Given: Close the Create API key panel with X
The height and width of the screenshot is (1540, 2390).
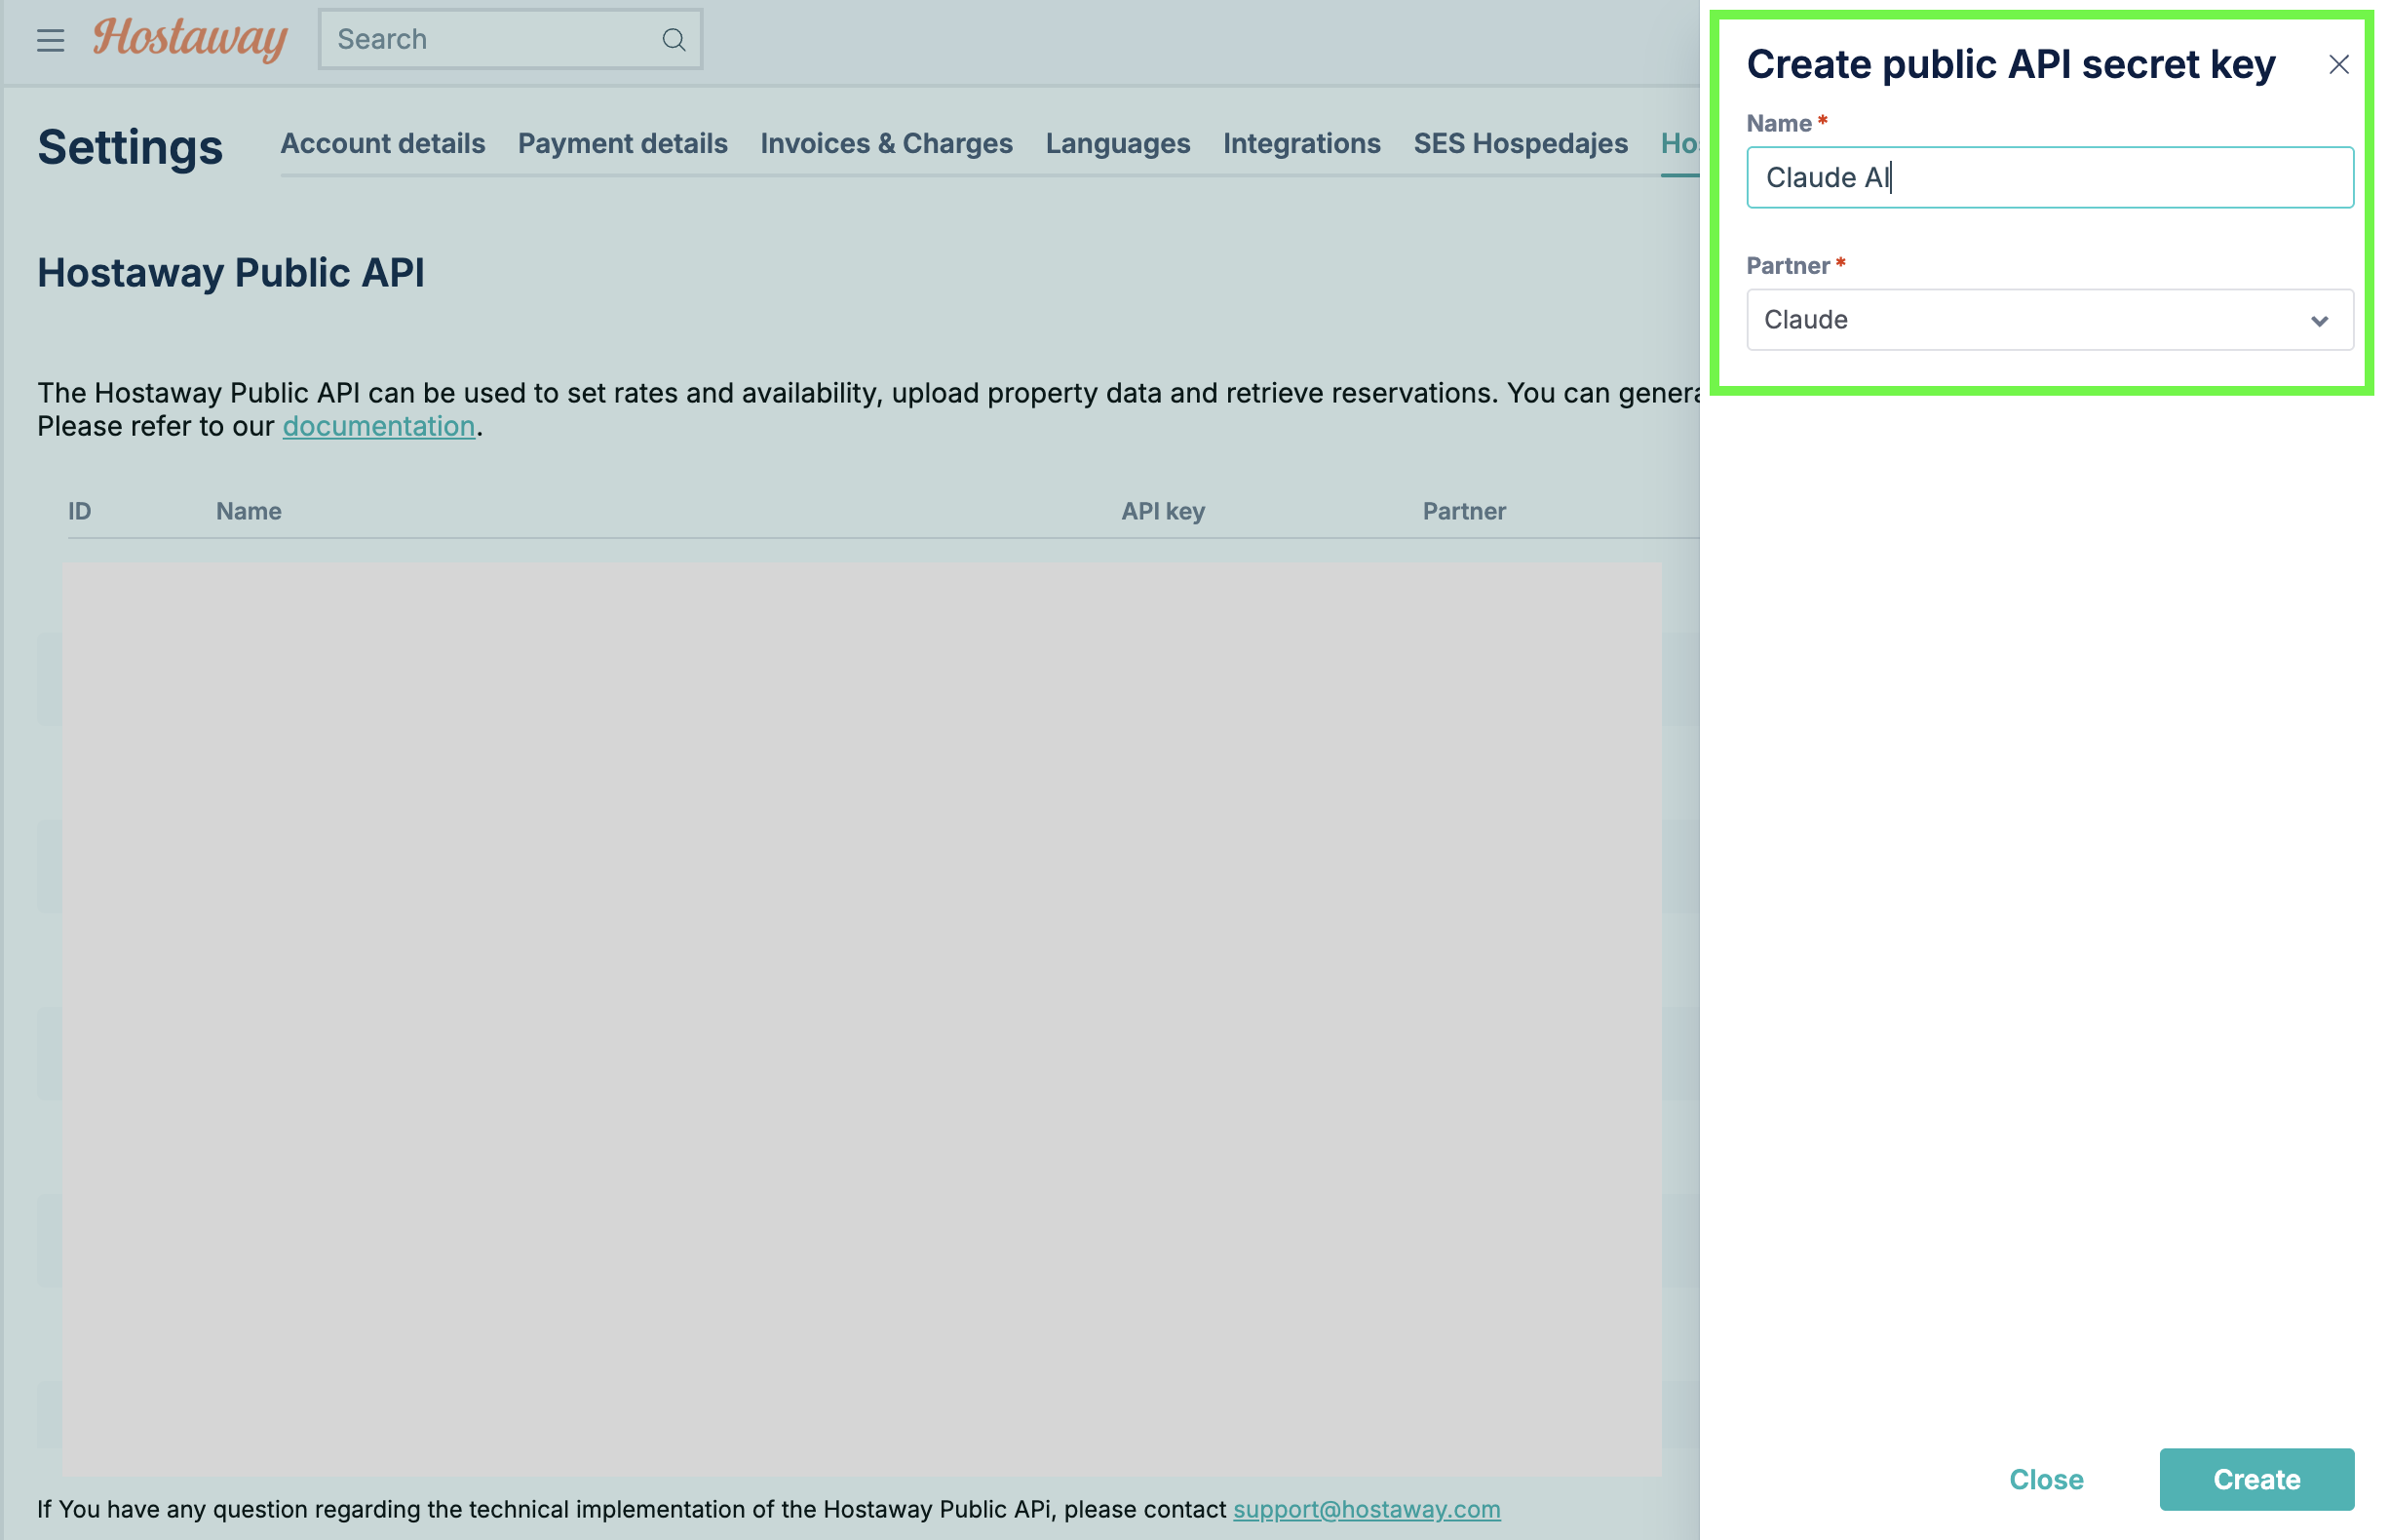Looking at the screenshot, I should point(2338,65).
